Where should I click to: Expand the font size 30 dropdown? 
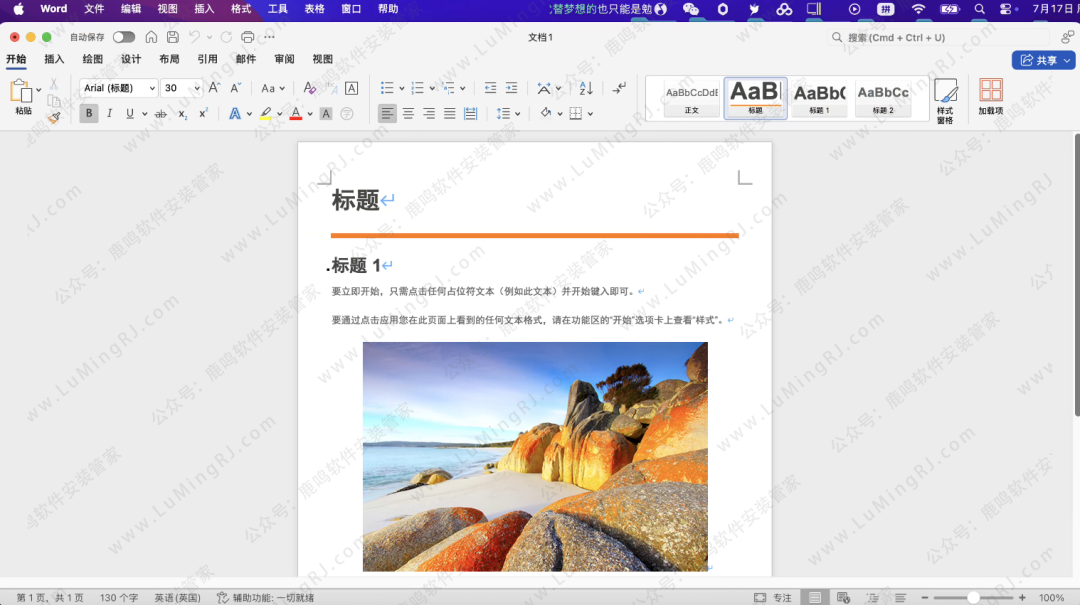196,88
